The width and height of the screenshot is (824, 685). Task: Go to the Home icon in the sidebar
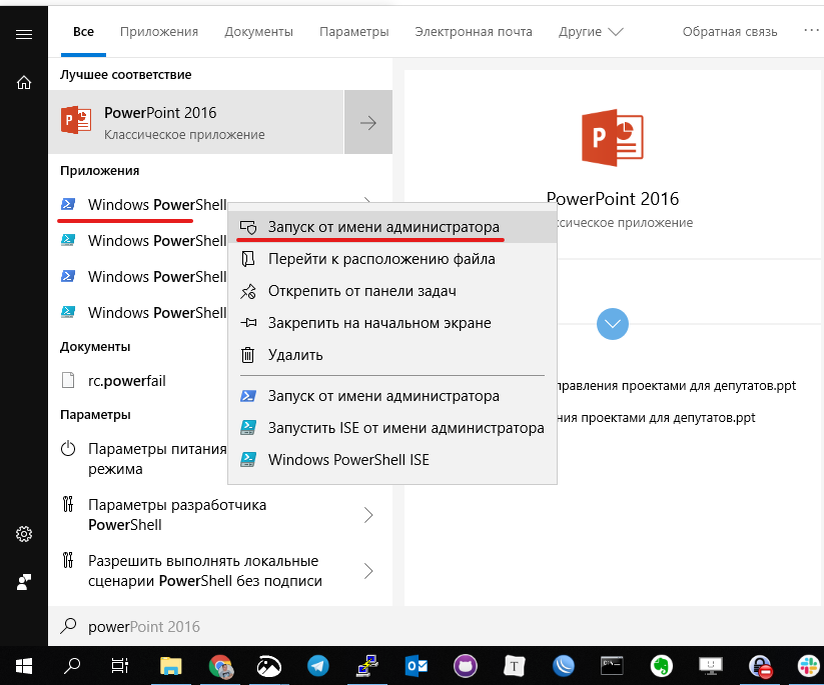coord(24,83)
